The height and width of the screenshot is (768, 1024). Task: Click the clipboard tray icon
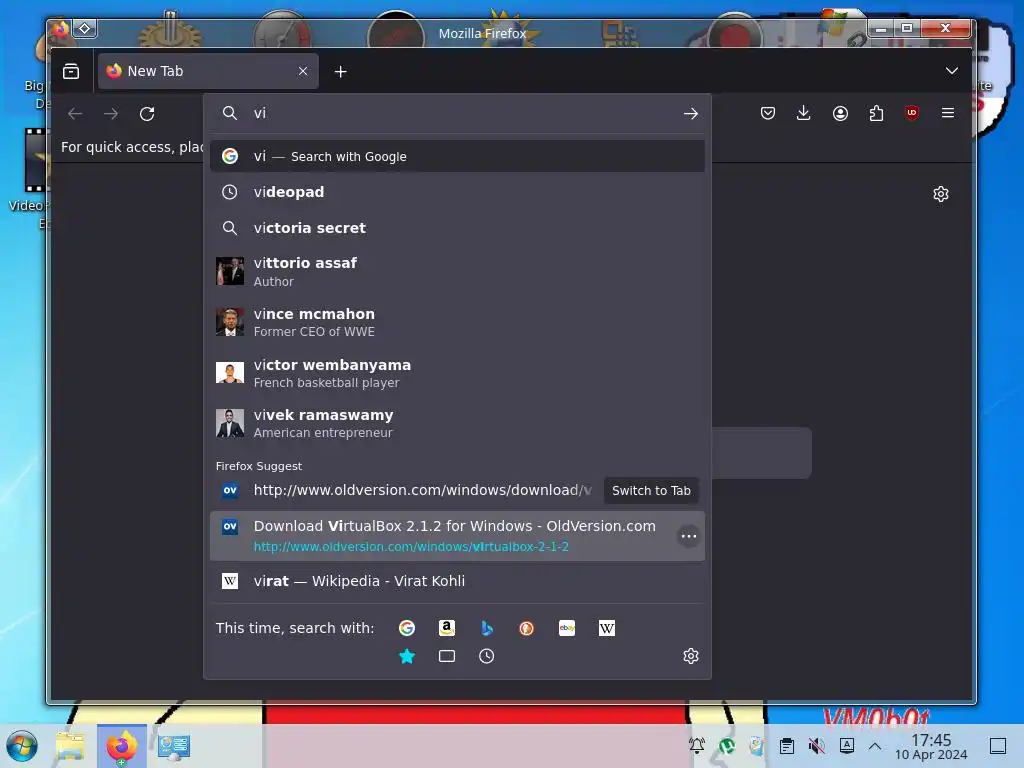click(787, 746)
